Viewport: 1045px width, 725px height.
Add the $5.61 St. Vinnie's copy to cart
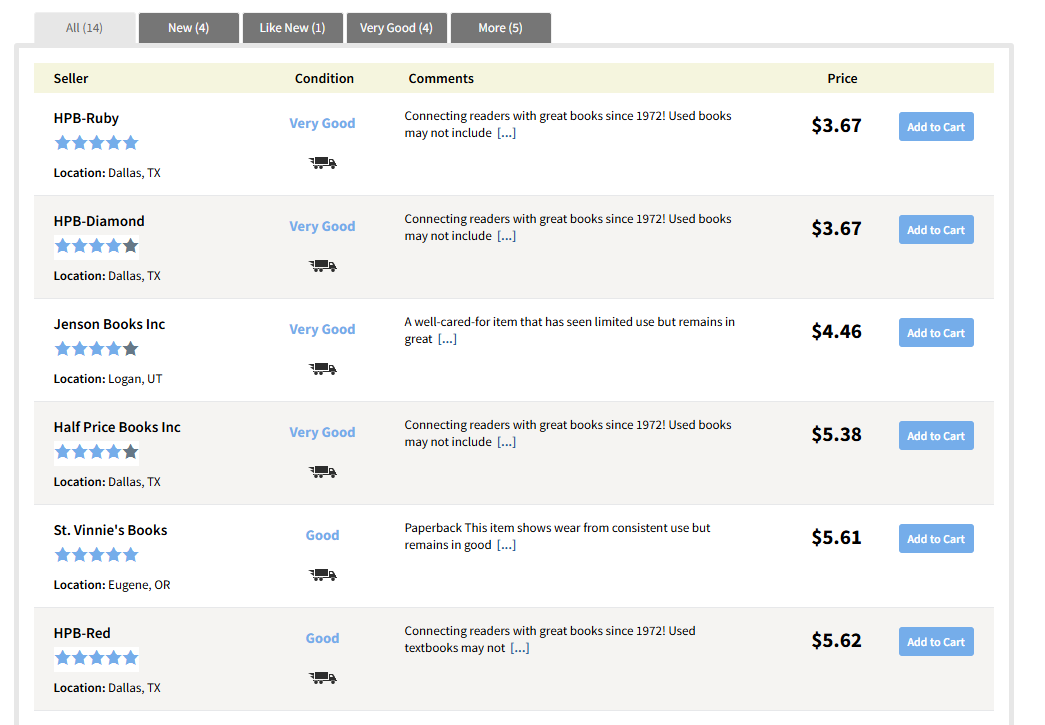[936, 538]
